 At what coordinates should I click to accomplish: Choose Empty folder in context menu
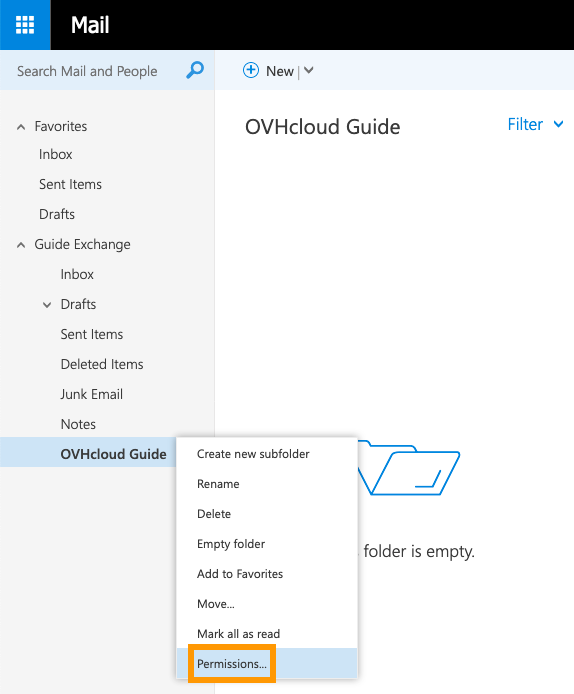point(267,544)
